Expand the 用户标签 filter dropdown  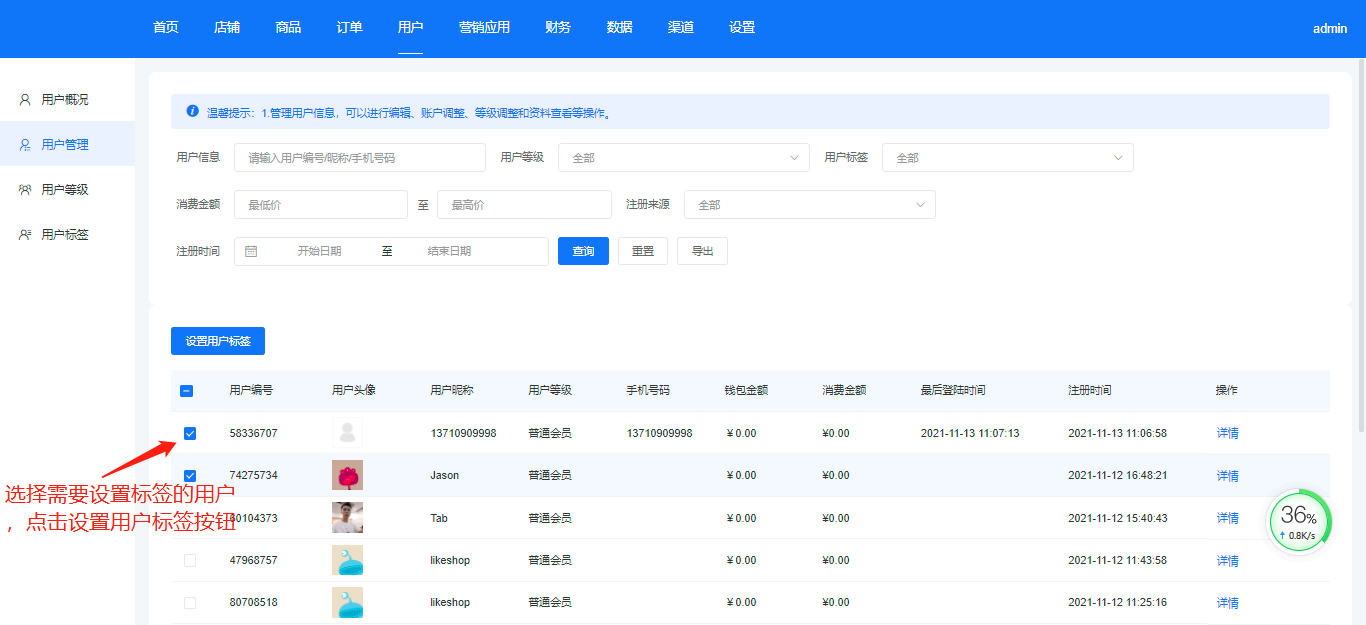[1007, 158]
